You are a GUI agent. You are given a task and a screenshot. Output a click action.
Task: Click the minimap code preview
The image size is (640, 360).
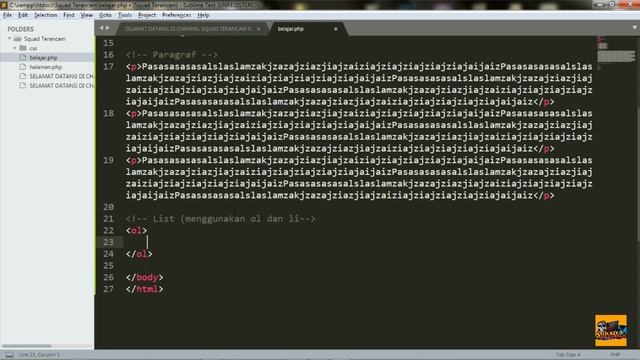click(x=616, y=53)
